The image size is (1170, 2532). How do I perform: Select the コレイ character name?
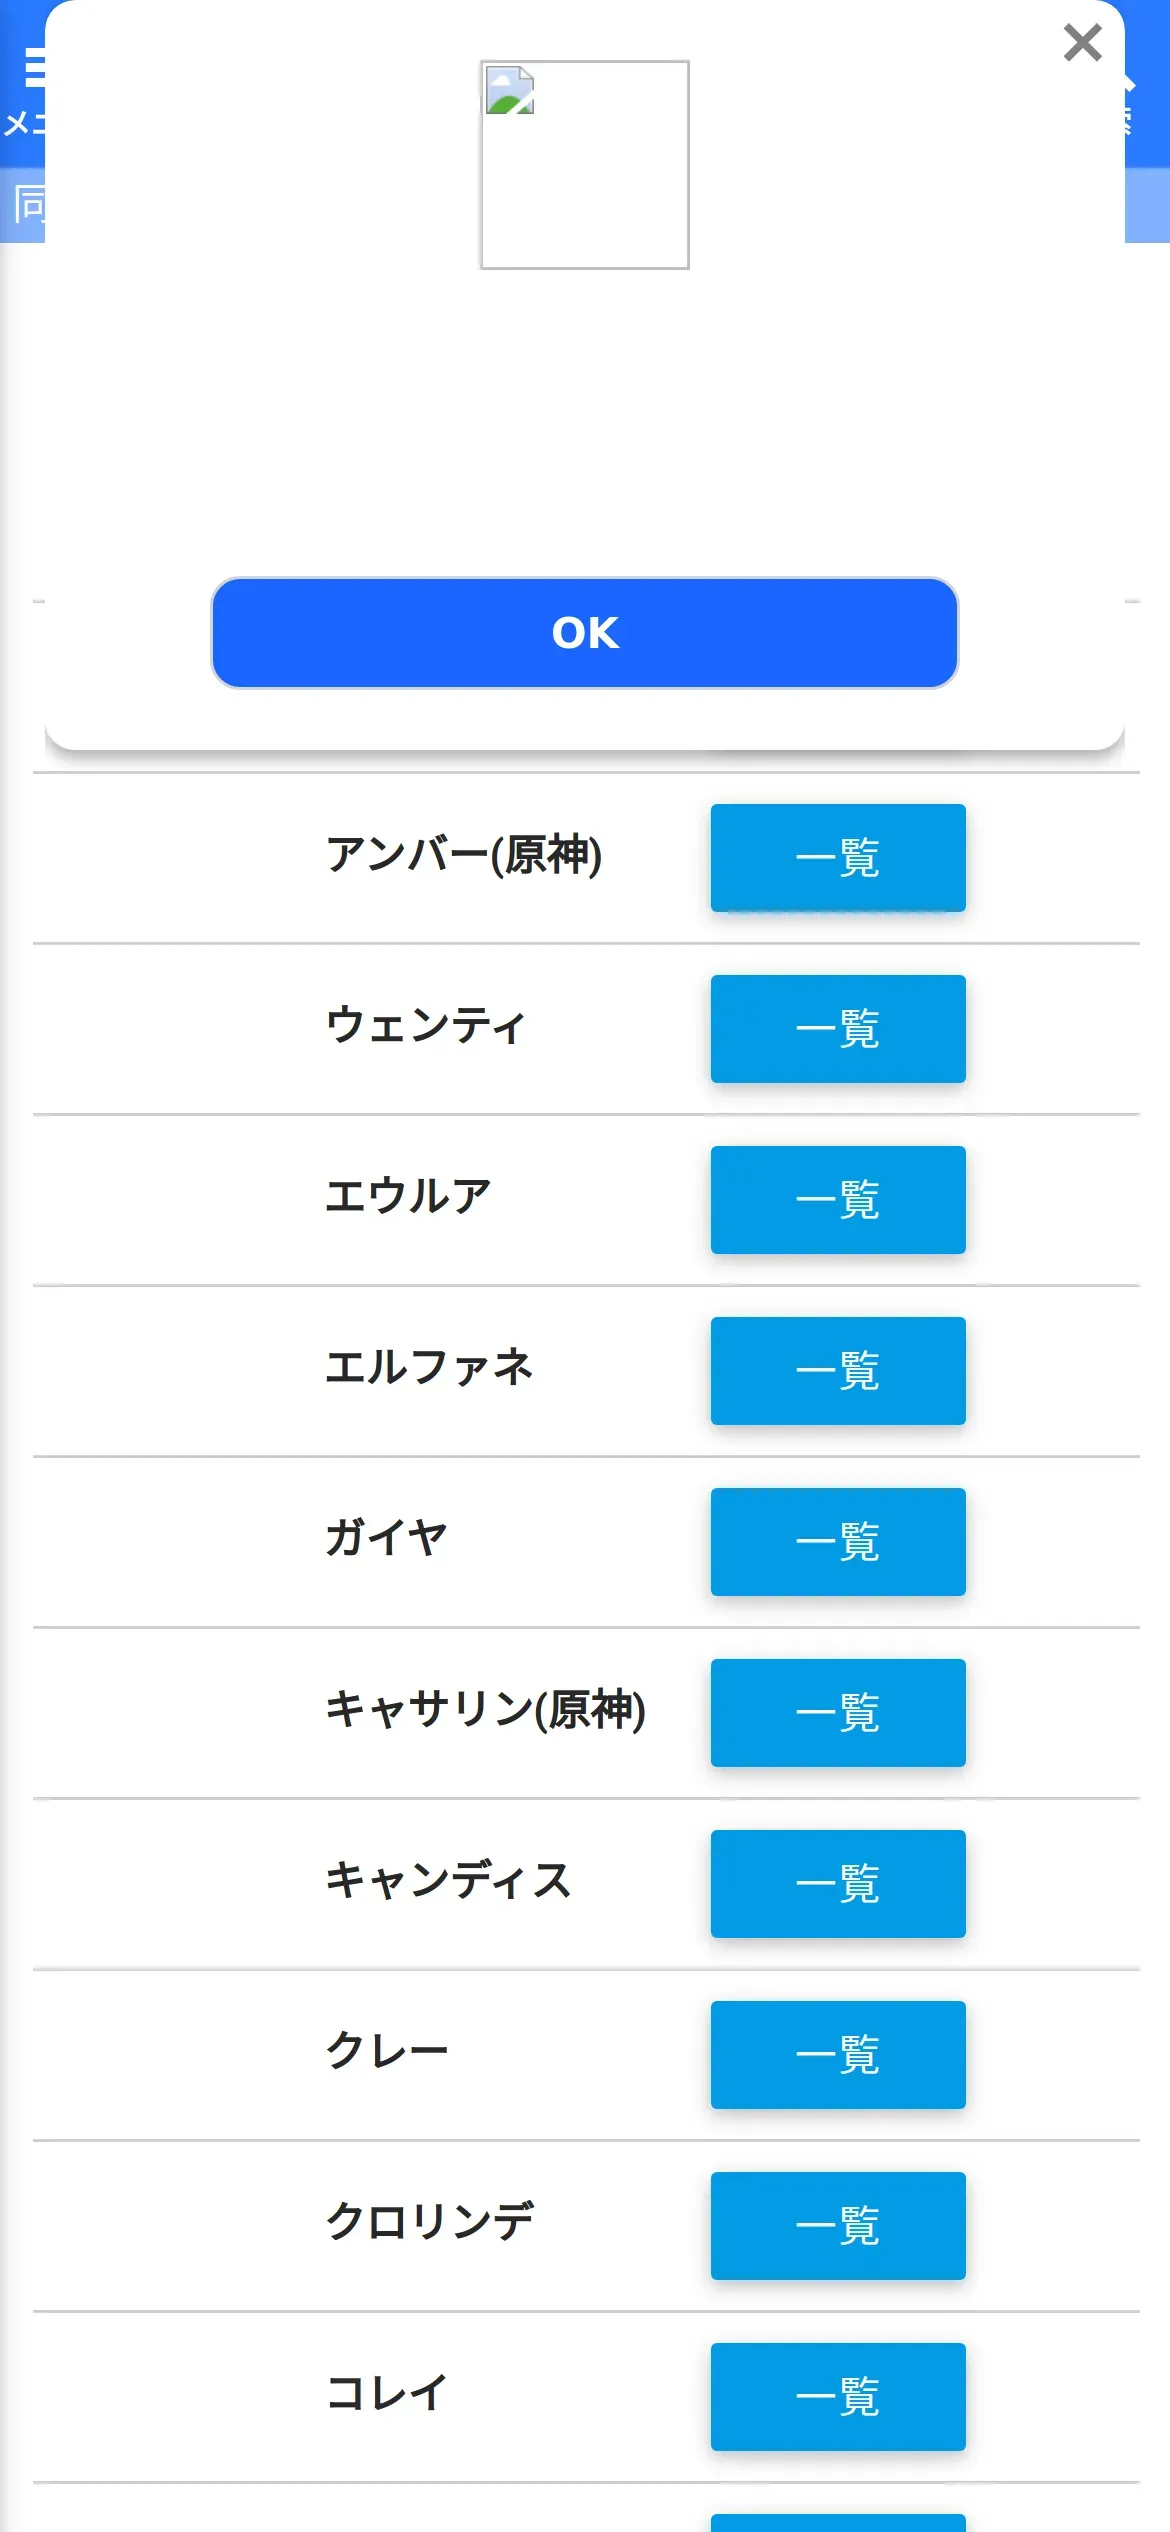[x=386, y=2394]
